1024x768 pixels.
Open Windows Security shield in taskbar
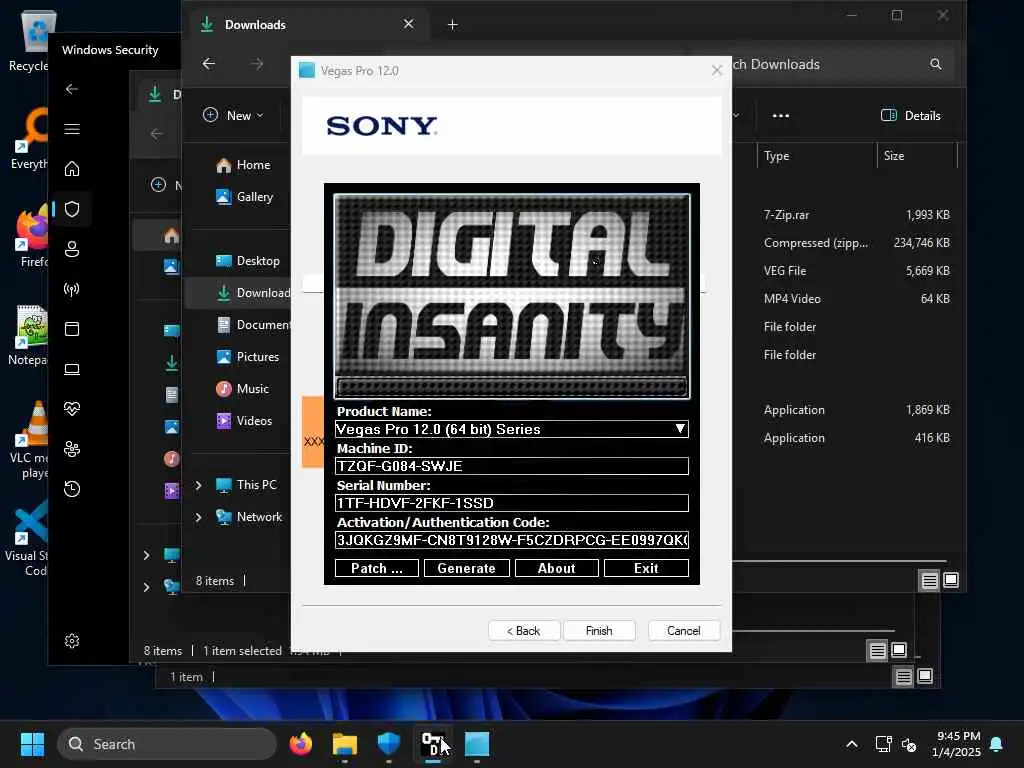tap(389, 744)
